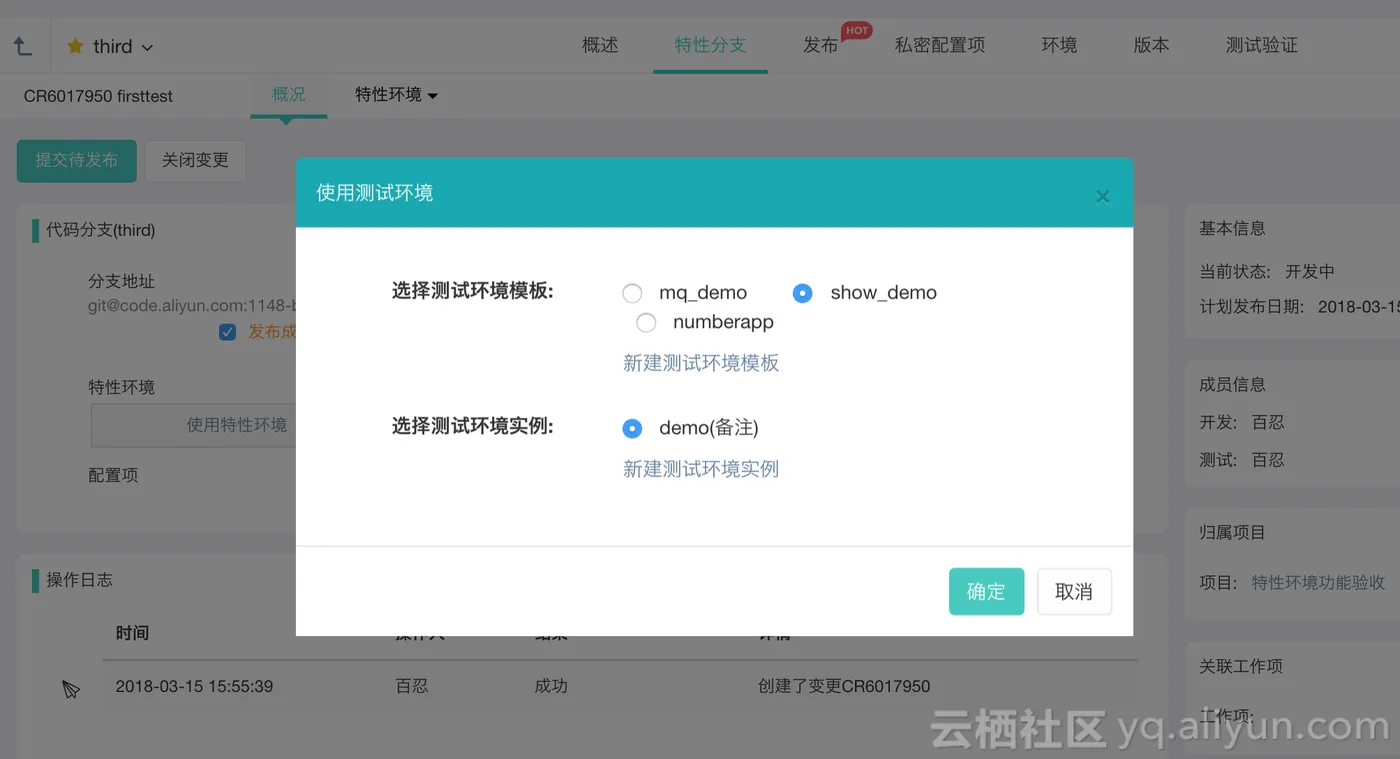Viewport: 1400px width, 759px height.
Task: Open the 新建测试环境实例 link
Action: point(701,469)
